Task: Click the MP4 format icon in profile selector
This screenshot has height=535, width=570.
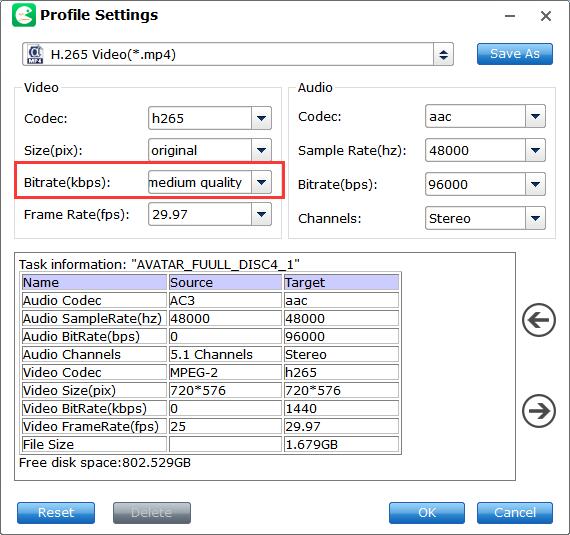Action: click(x=35, y=54)
